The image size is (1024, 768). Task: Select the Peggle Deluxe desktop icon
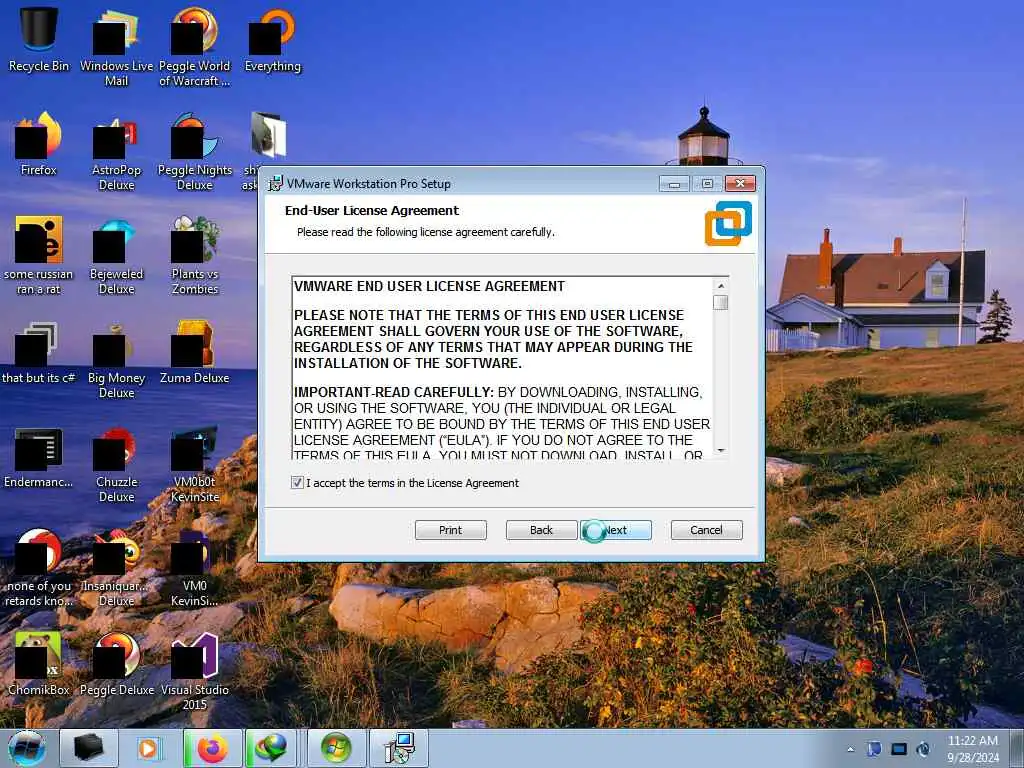(116, 665)
